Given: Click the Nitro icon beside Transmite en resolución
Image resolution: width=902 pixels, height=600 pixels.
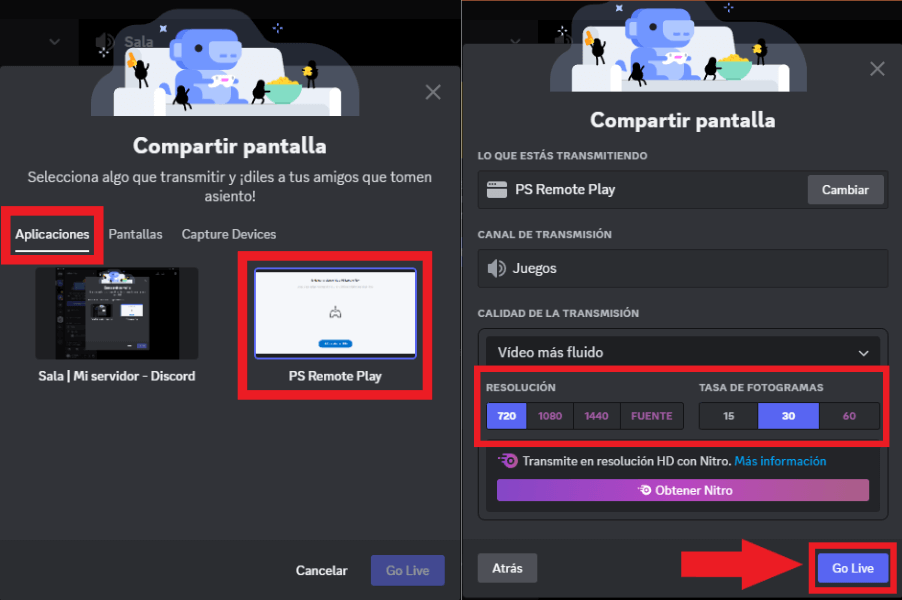Looking at the screenshot, I should (508, 461).
